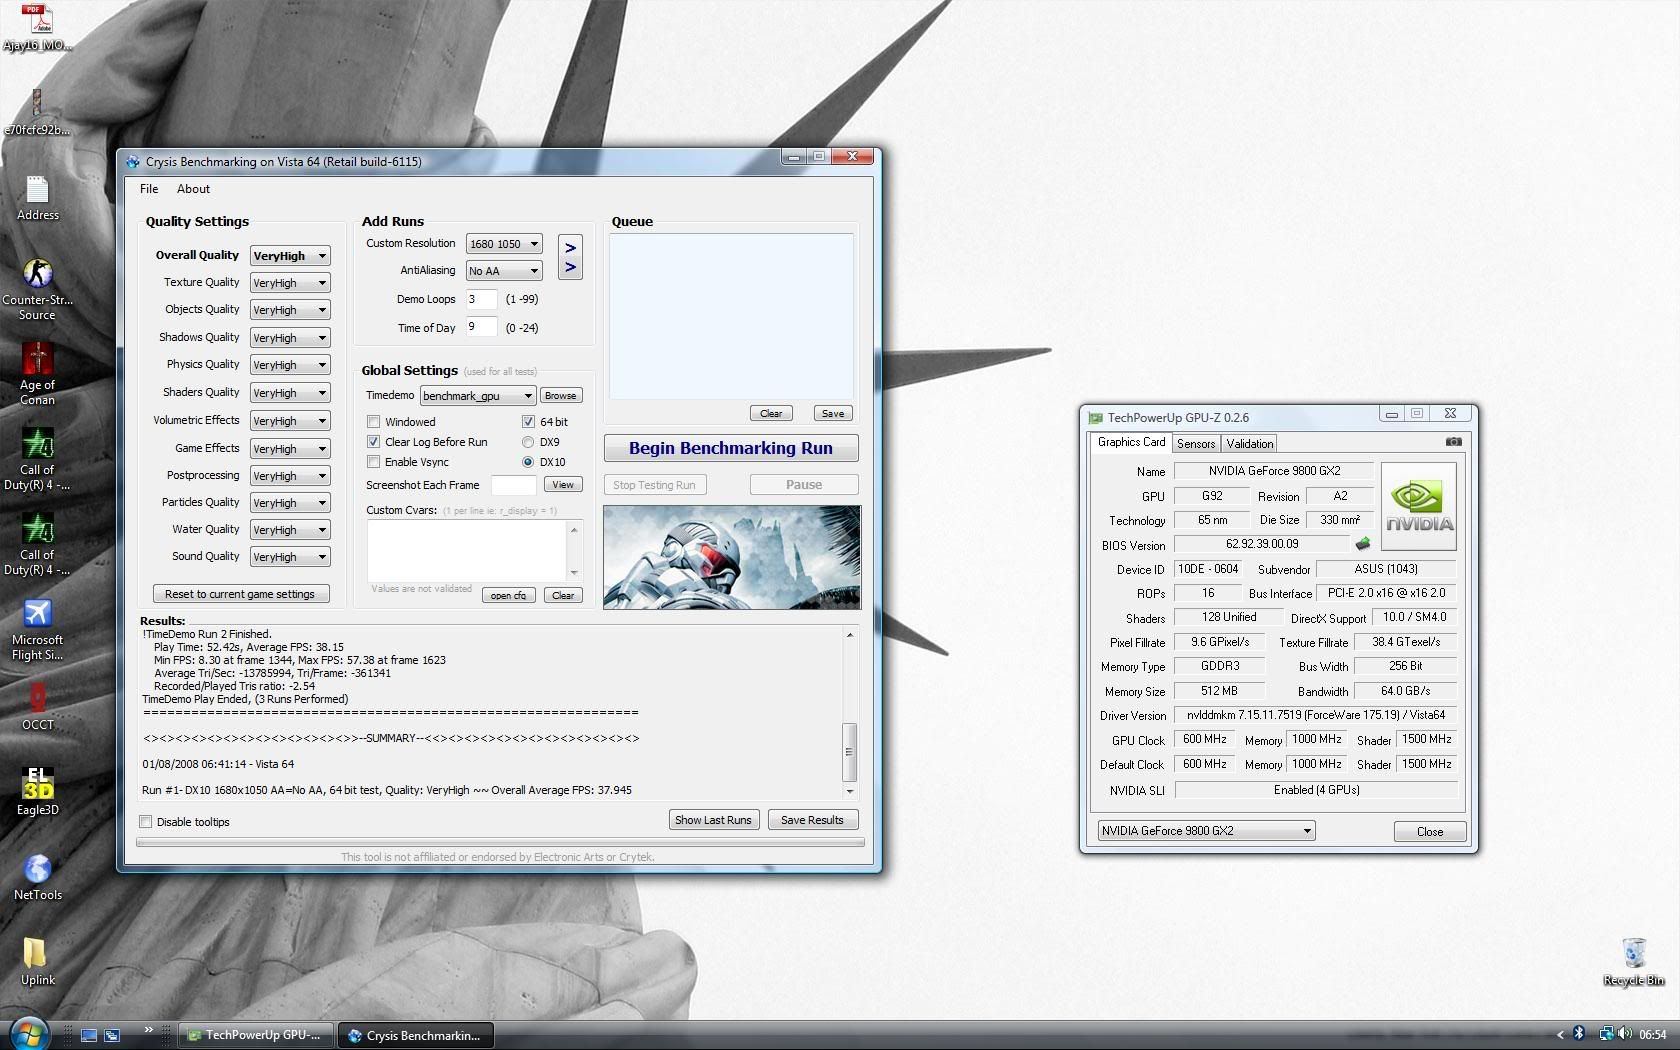This screenshot has height=1050, width=1680.
Task: Open Microsoft Flight Simulator desktop icon
Action: coord(37,615)
